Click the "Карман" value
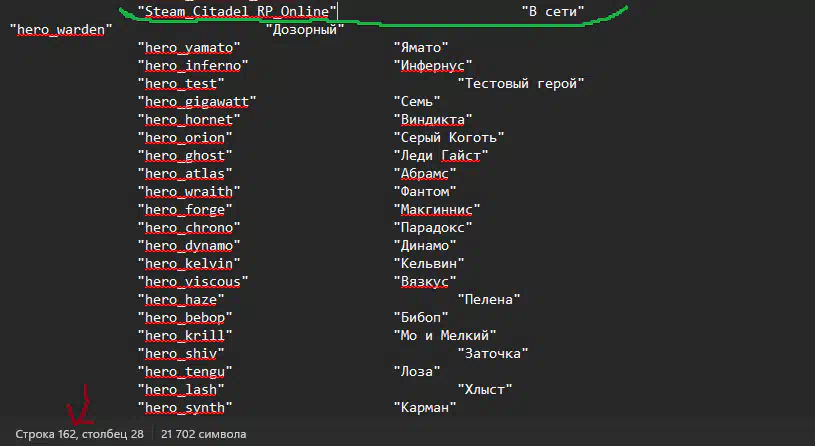 [425, 408]
